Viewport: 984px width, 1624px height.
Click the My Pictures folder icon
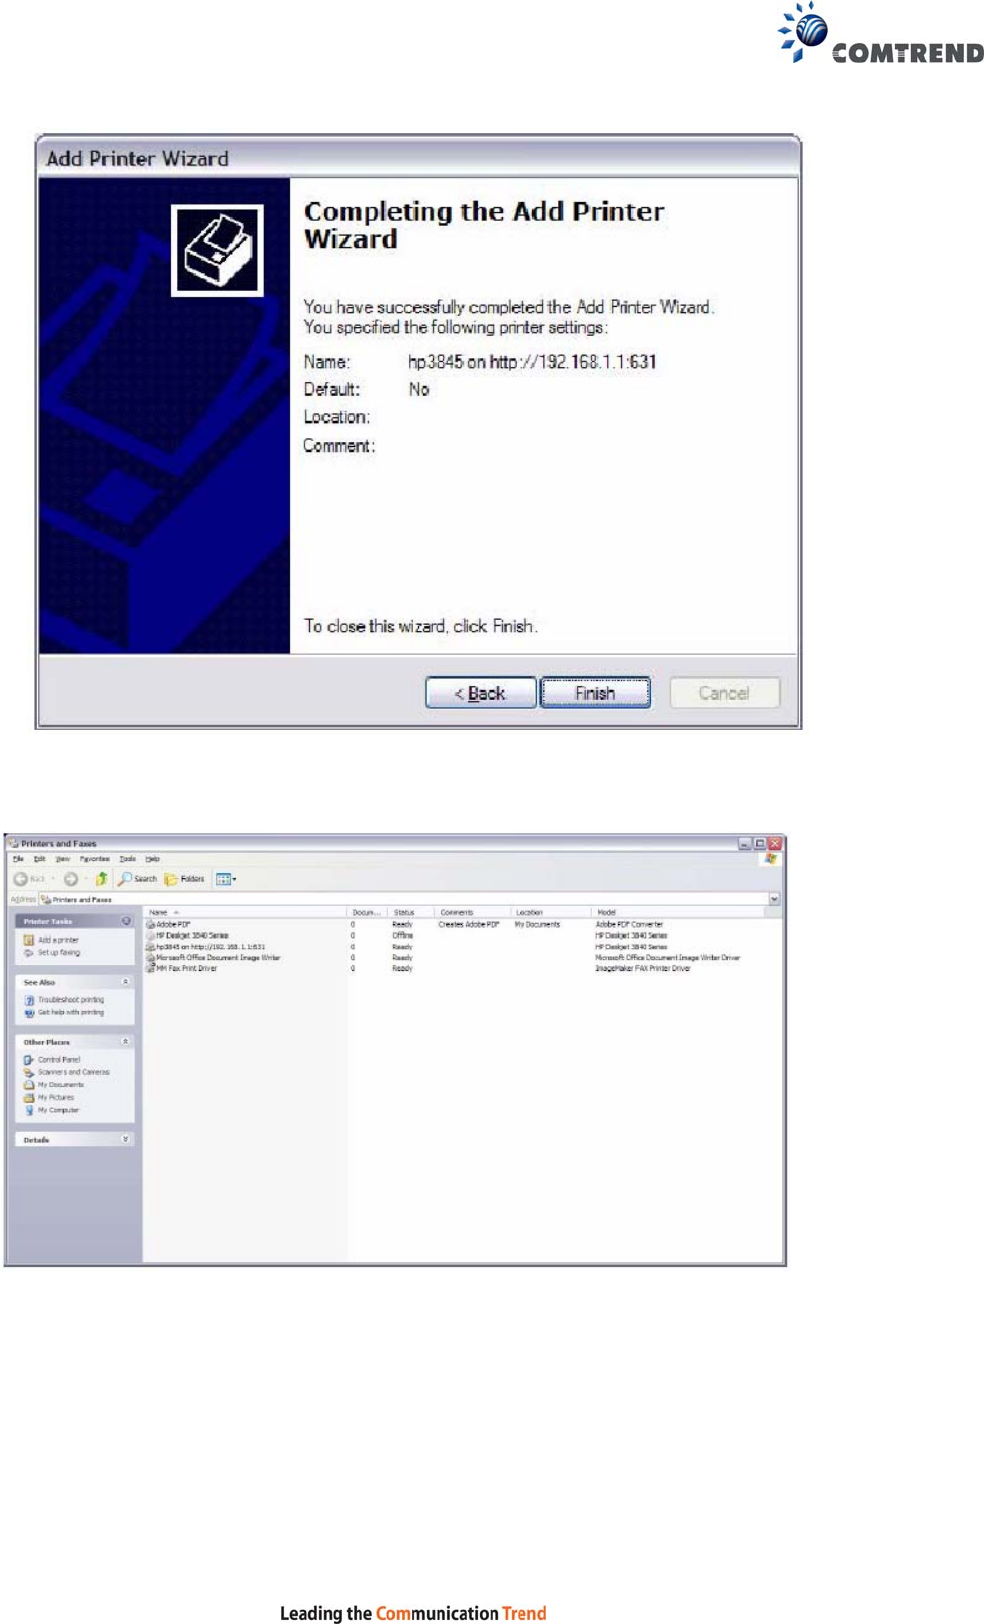tap(29, 1098)
